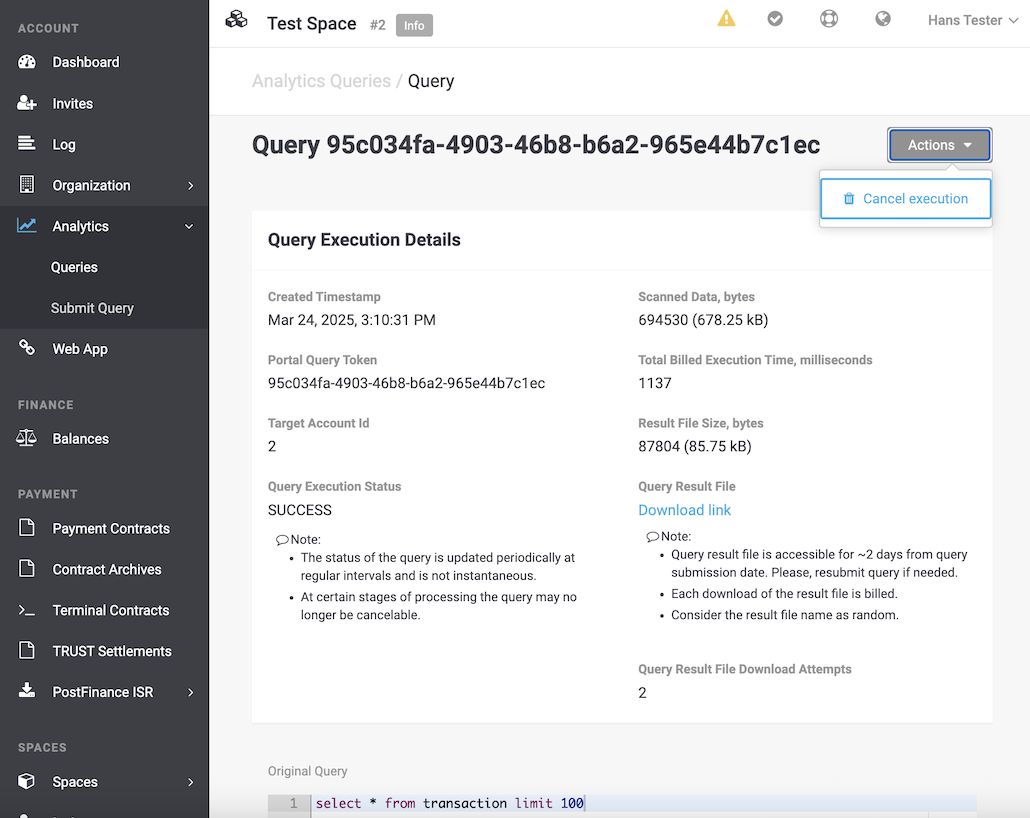Image resolution: width=1030 pixels, height=818 pixels.
Task: Switch to the Queries page
Action: (x=75, y=267)
